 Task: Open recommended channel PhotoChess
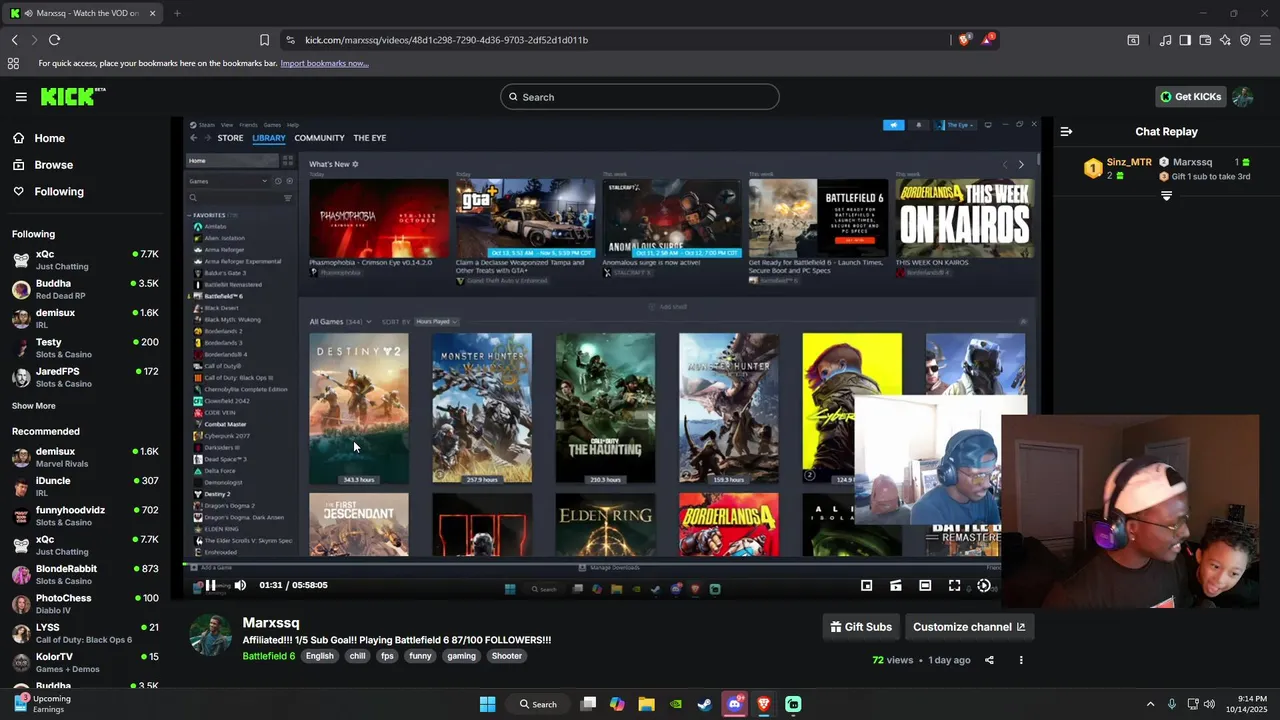[x=85, y=604]
